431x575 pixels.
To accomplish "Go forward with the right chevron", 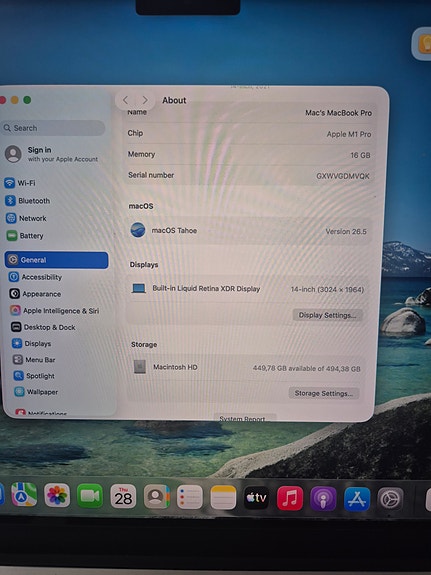I will point(145,100).
